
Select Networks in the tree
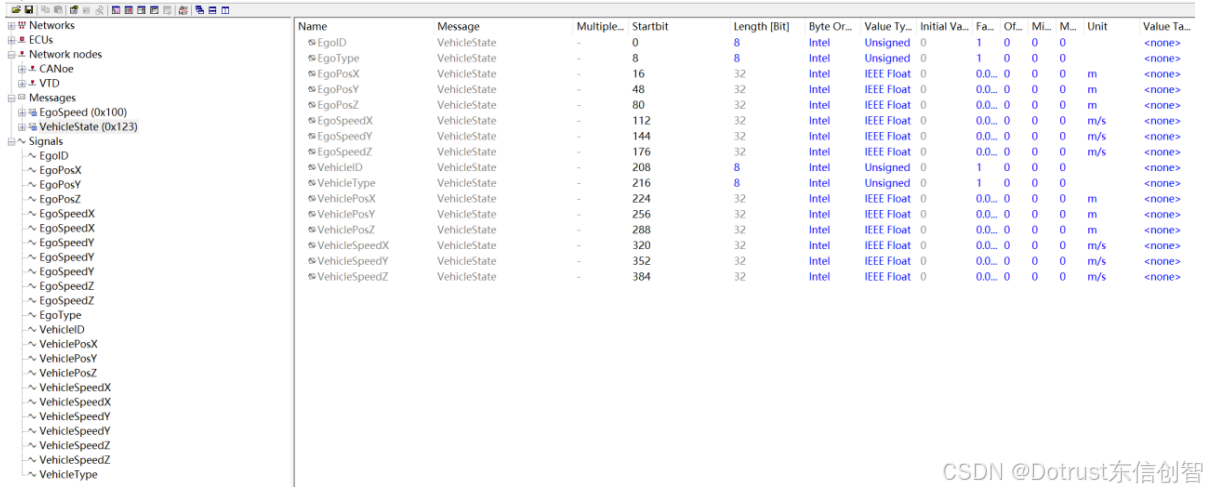tap(51, 26)
